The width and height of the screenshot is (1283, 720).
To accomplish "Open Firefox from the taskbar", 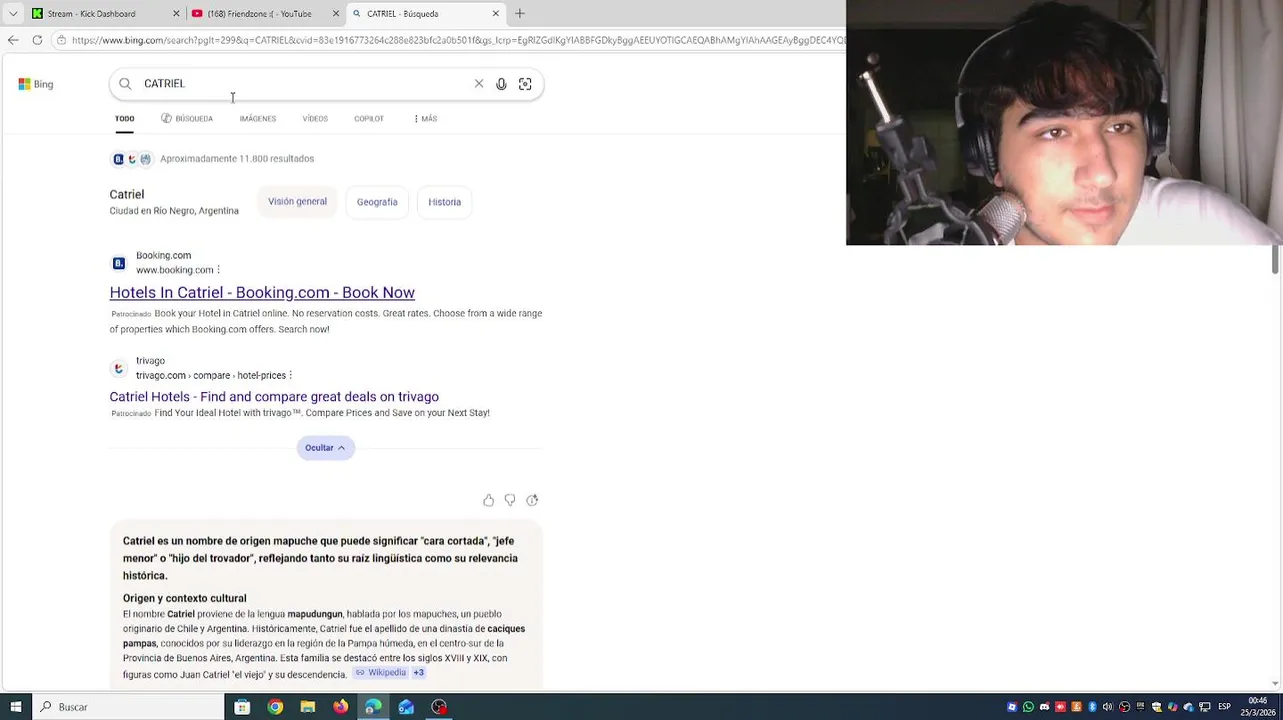I will [x=341, y=707].
